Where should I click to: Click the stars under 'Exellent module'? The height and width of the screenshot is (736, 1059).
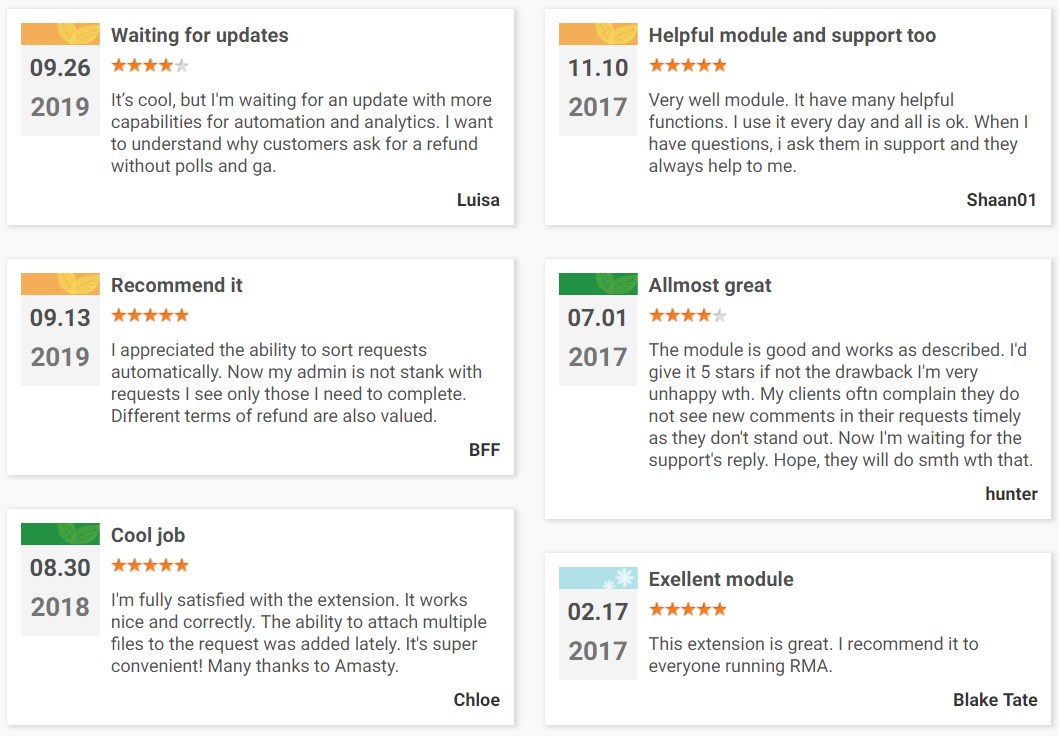(687, 609)
